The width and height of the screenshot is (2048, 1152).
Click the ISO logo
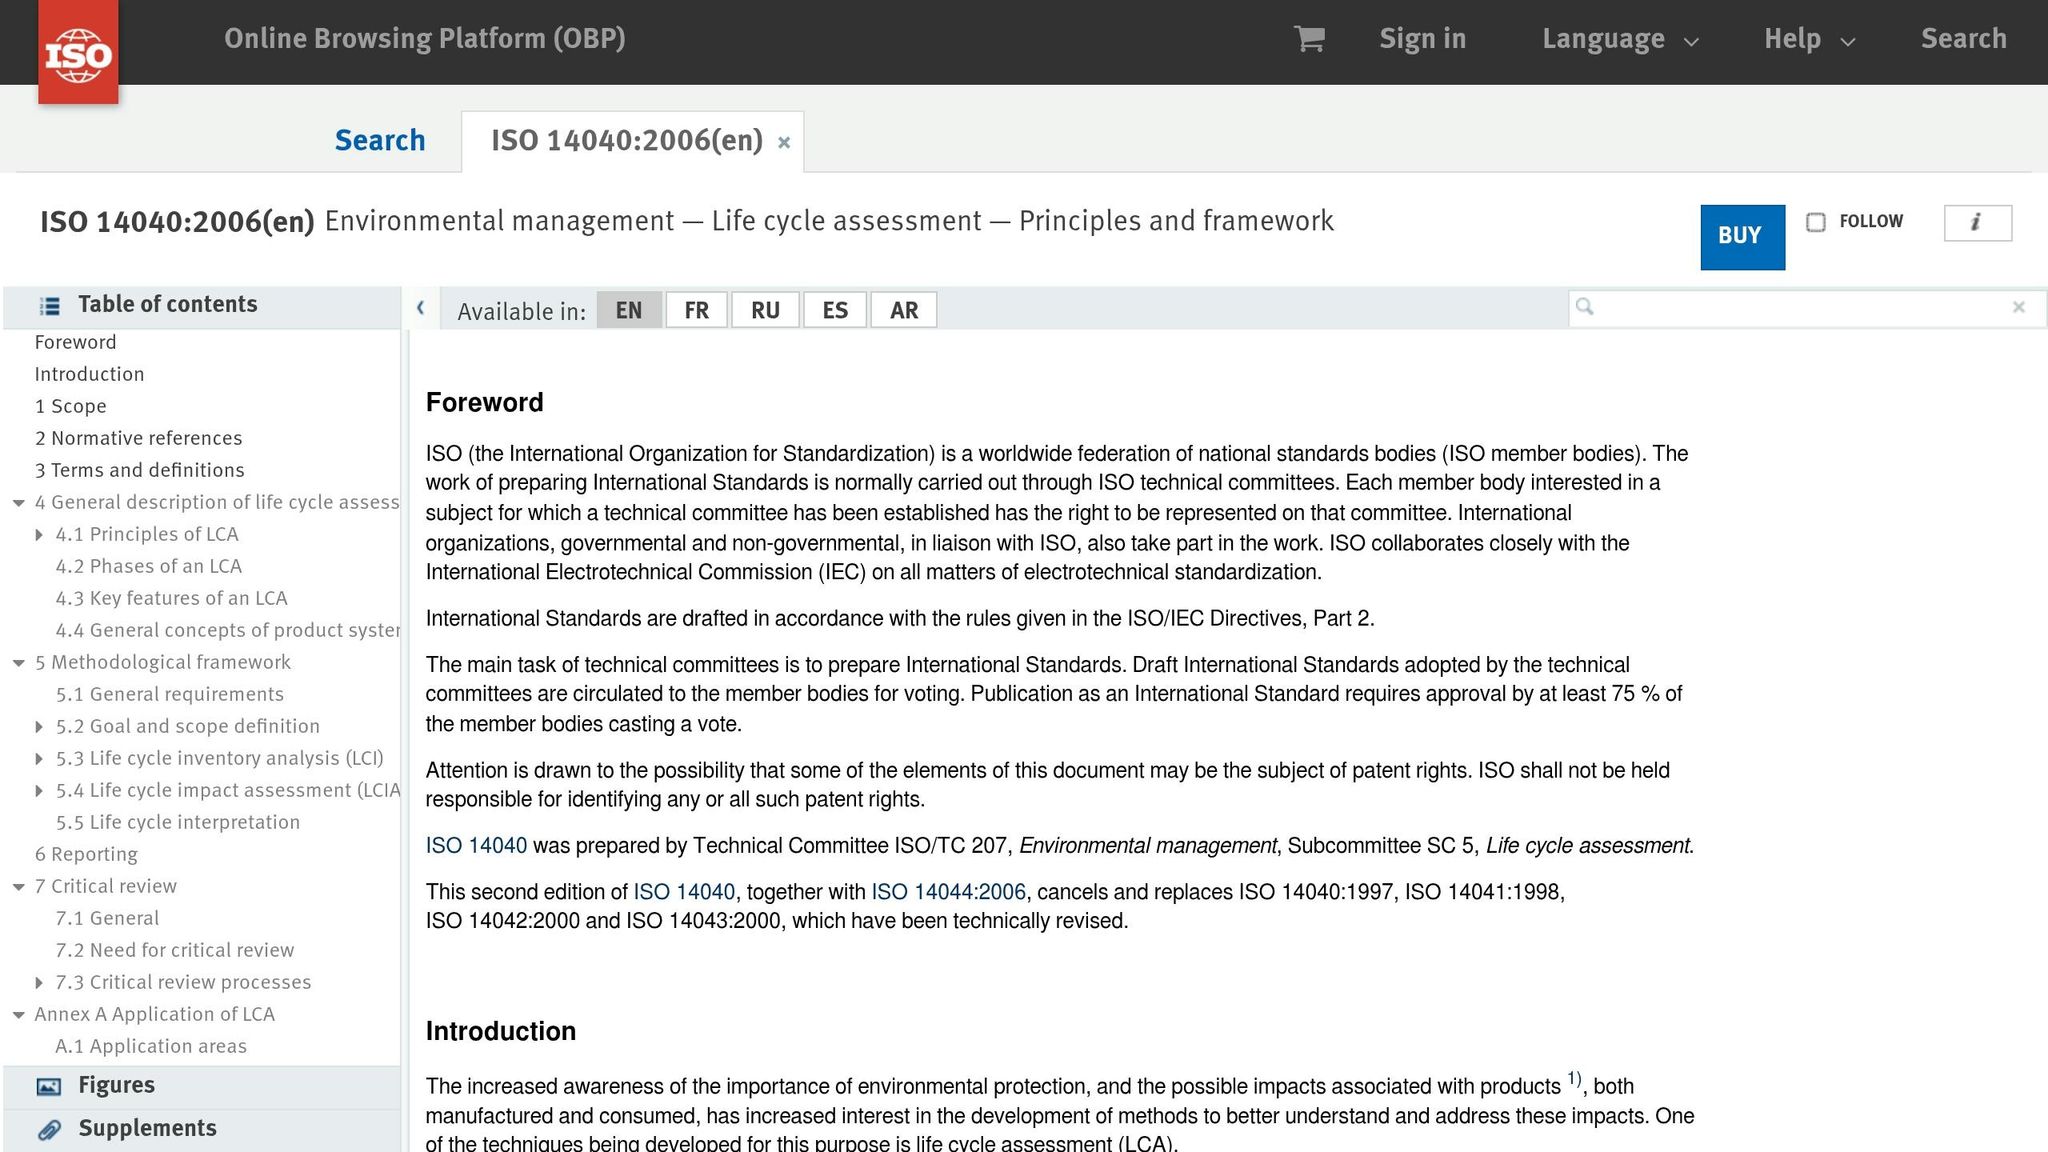(78, 52)
